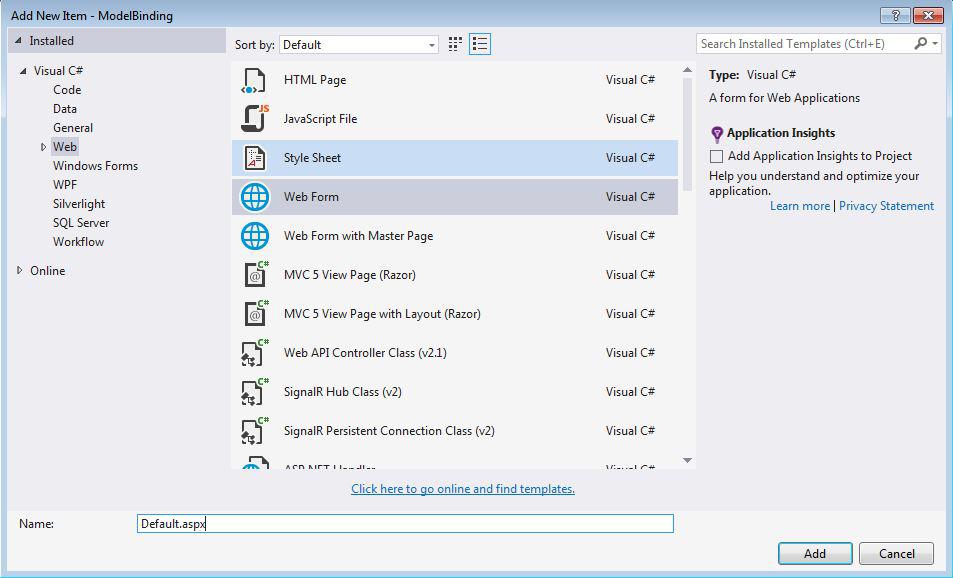Select the HTML Page template icon

pyautogui.click(x=254, y=79)
